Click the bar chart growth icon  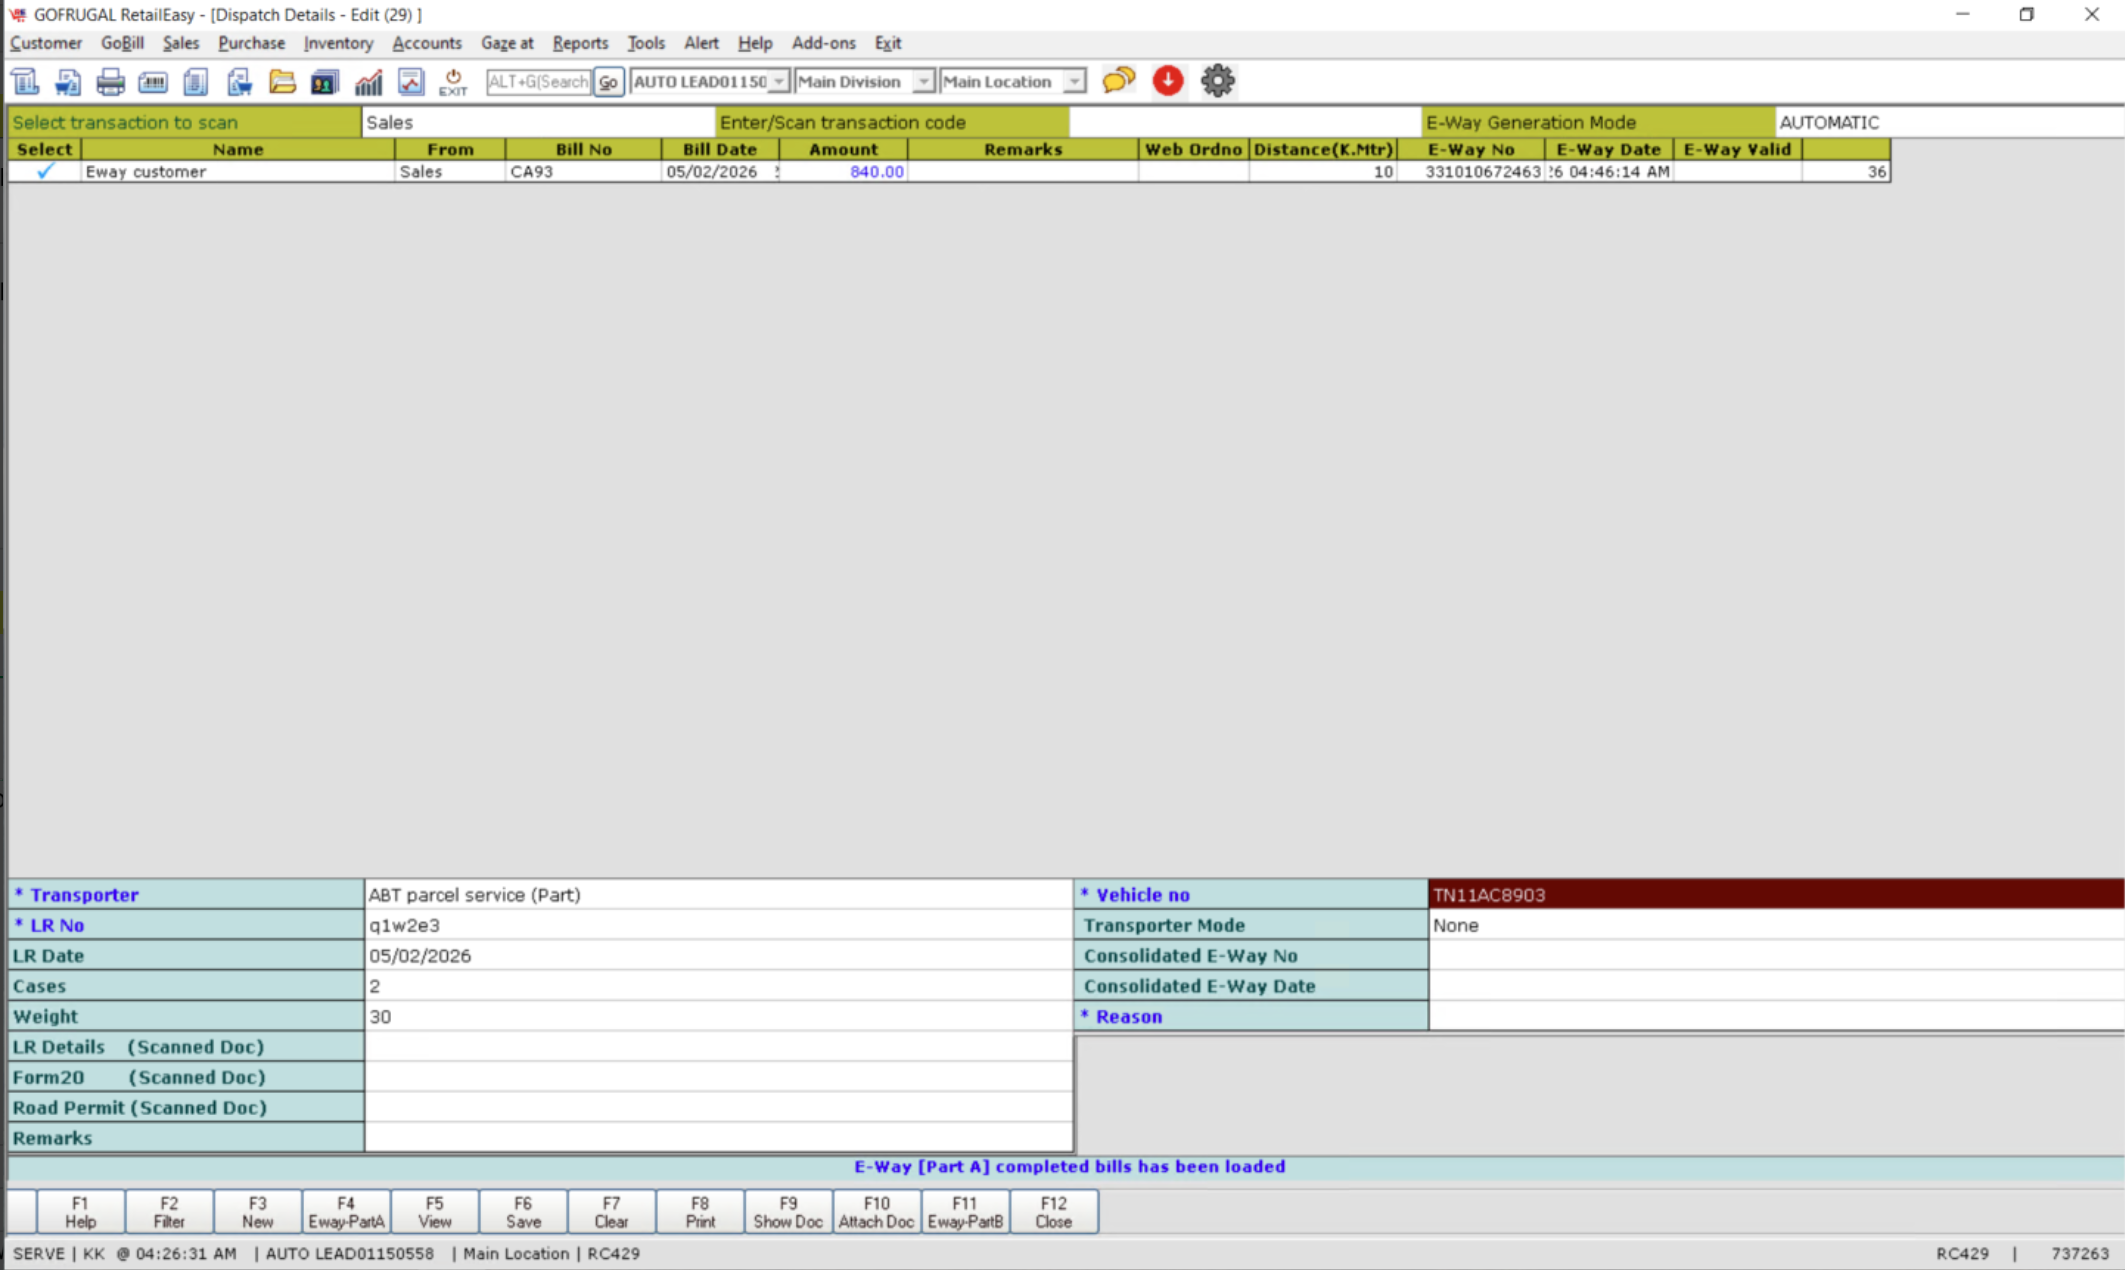click(x=368, y=82)
